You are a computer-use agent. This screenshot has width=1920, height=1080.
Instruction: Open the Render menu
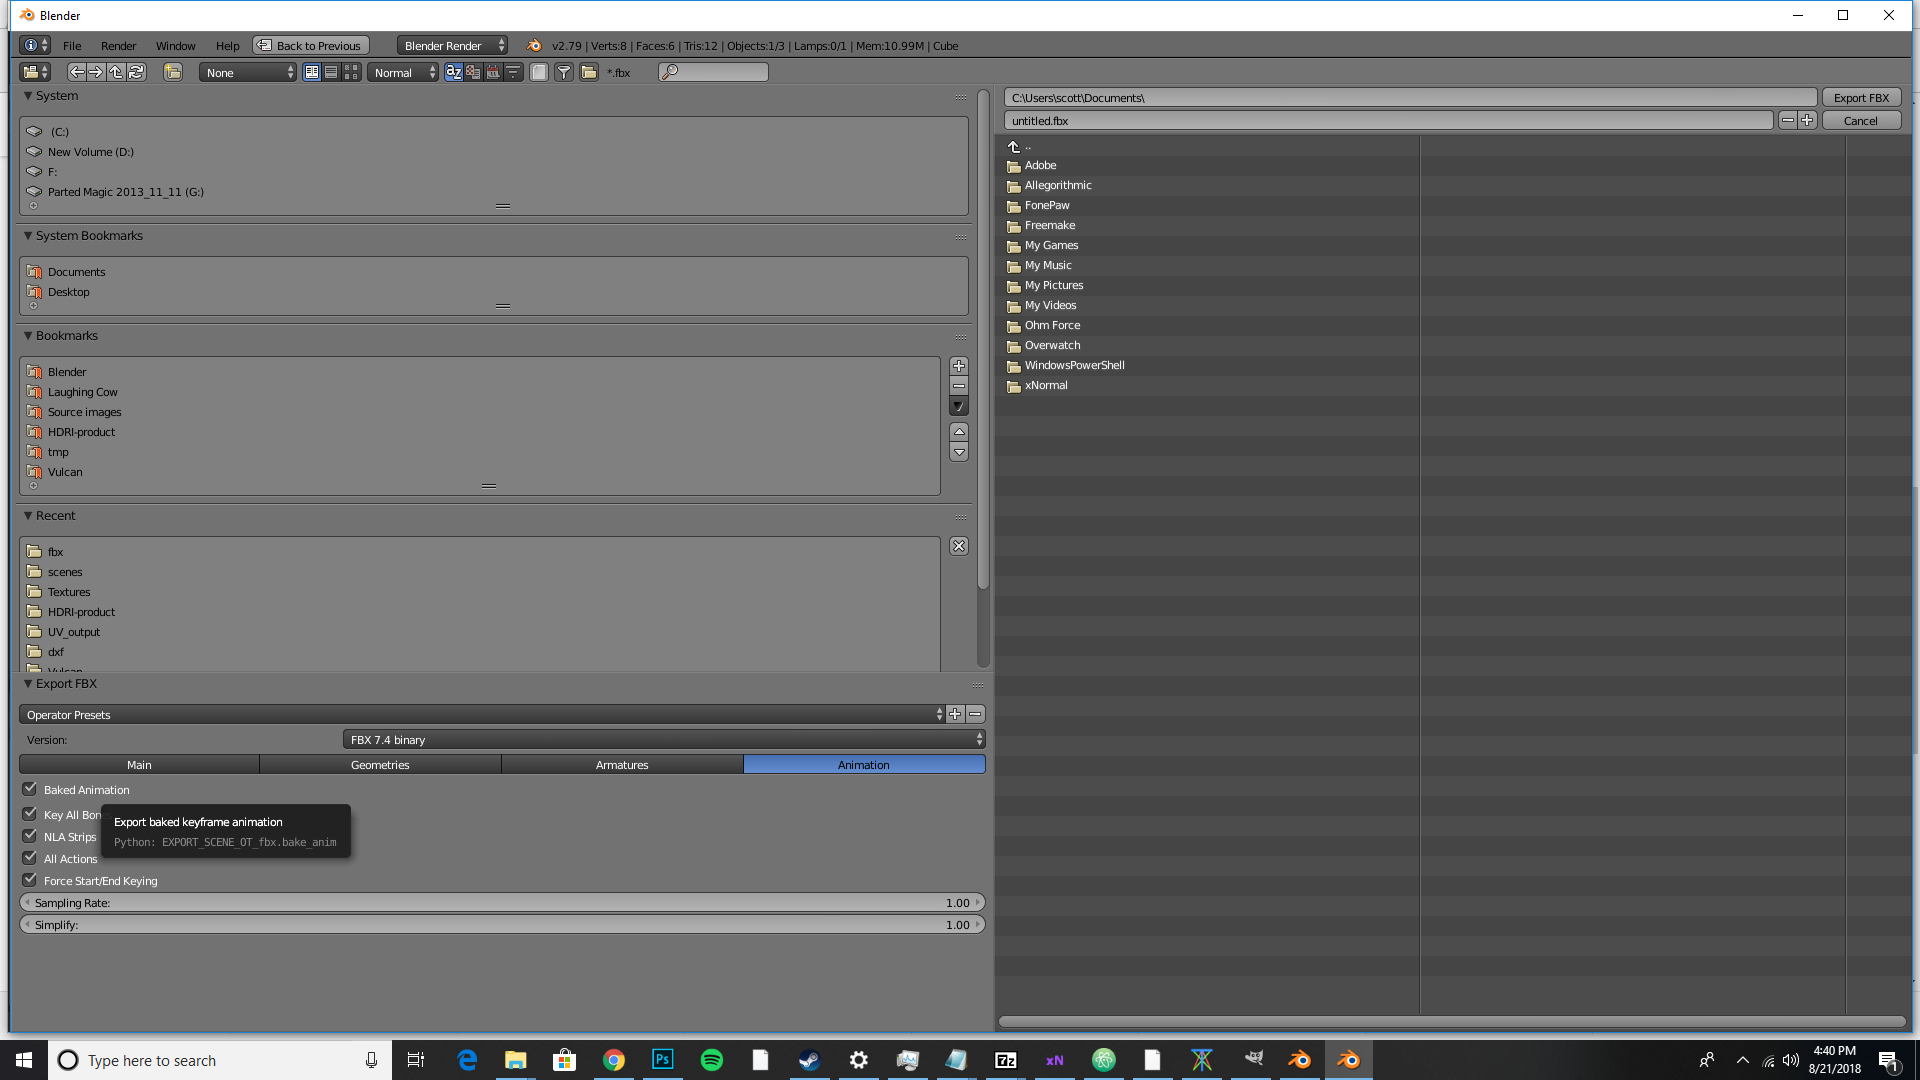pos(118,46)
